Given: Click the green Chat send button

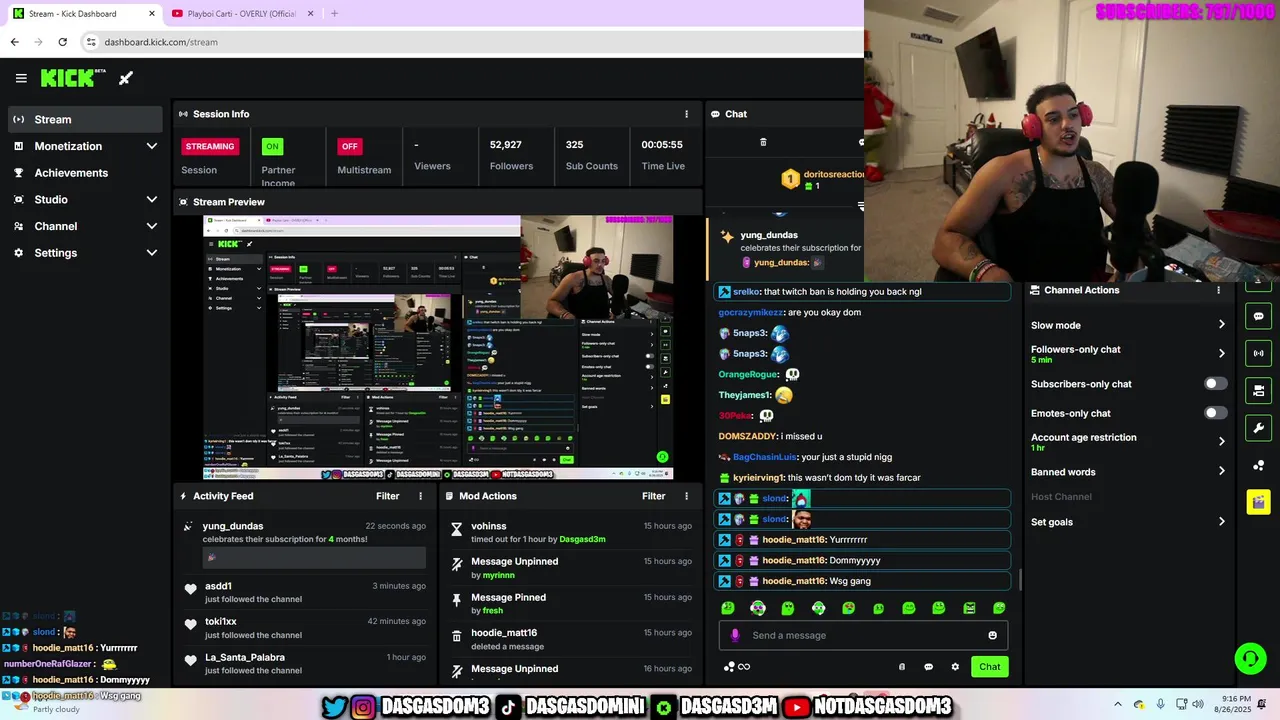Looking at the screenshot, I should (989, 667).
